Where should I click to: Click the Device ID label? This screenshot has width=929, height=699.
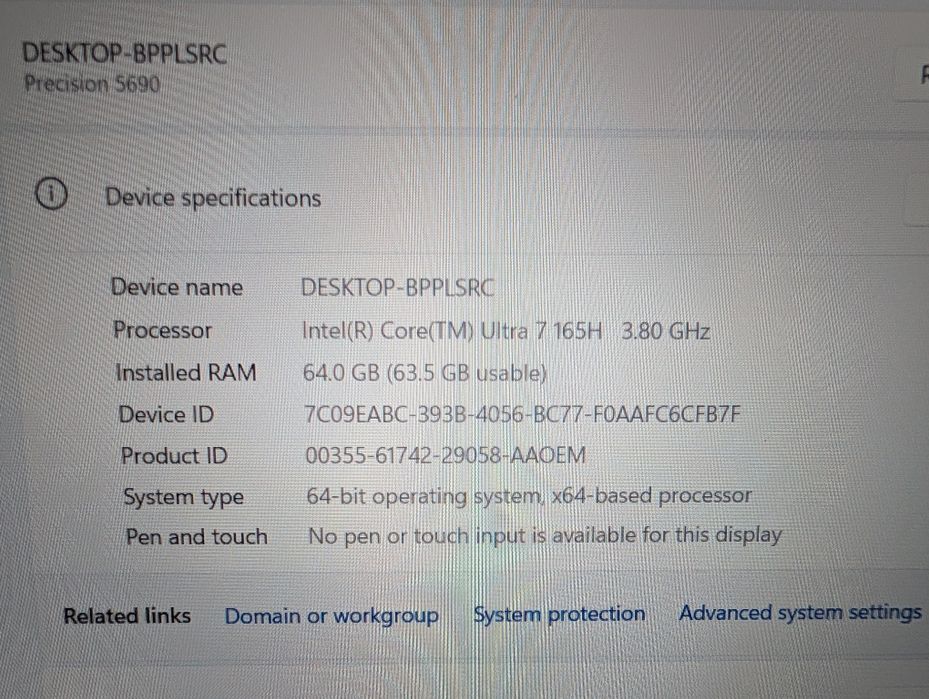point(166,414)
